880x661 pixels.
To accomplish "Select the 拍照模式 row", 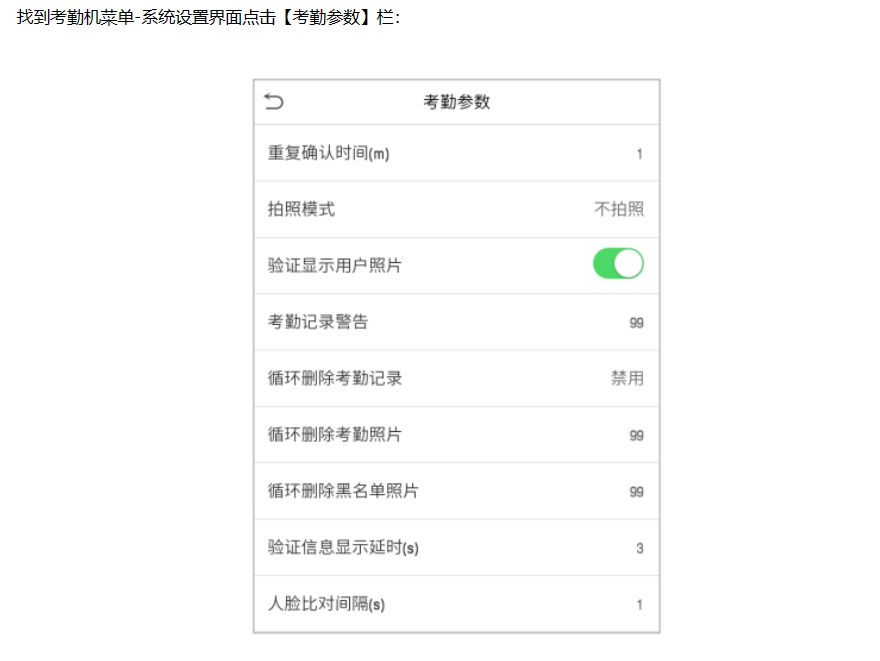I will (456, 209).
